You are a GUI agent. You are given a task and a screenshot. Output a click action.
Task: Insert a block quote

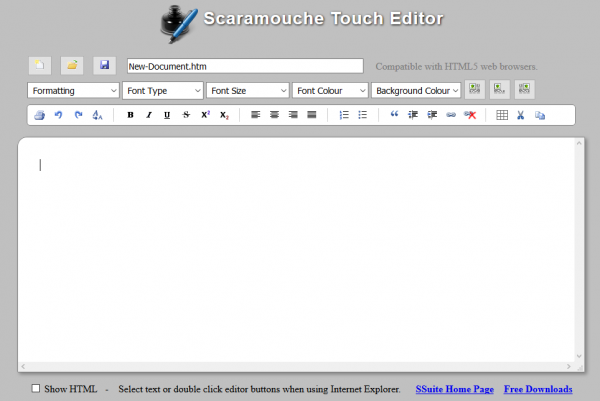pos(394,115)
